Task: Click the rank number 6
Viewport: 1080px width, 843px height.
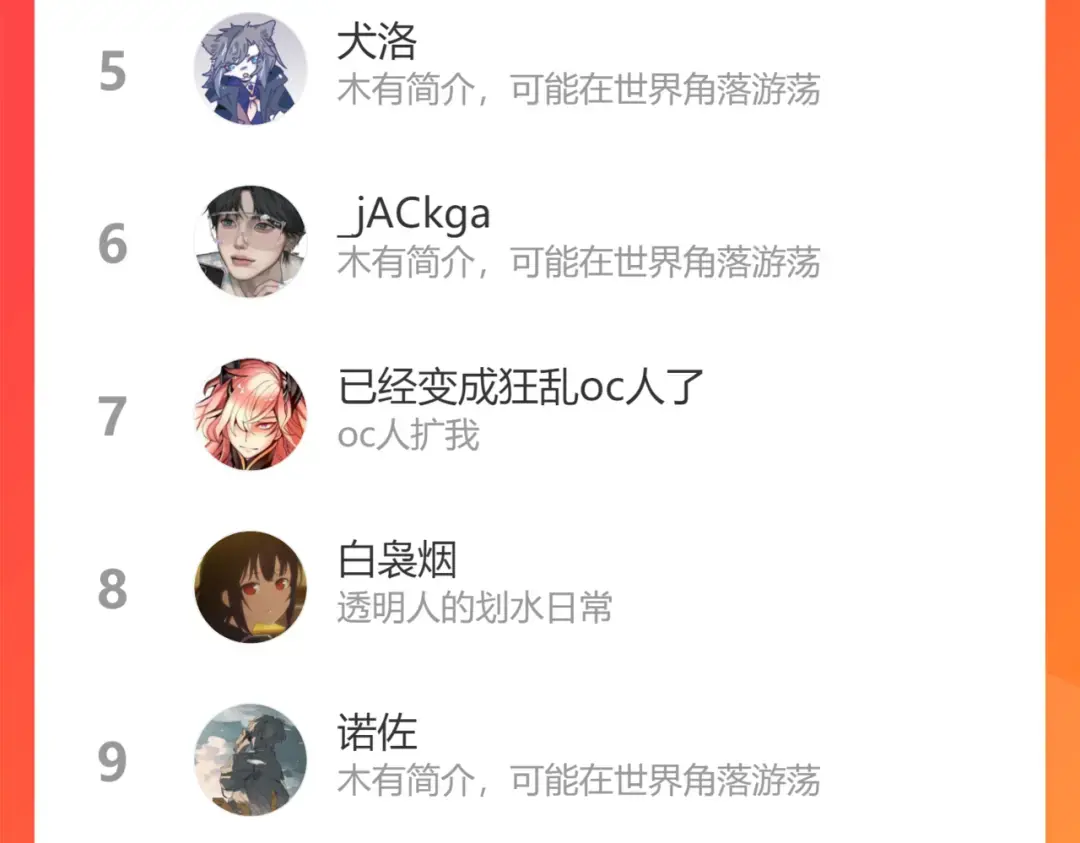Action: pos(112,244)
